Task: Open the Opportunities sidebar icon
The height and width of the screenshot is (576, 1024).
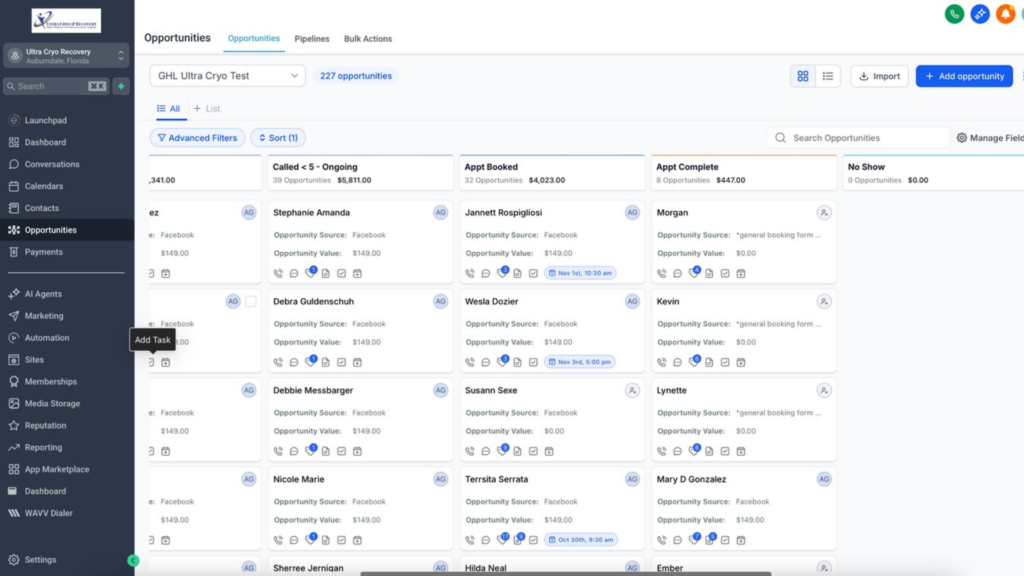Action: [14, 229]
